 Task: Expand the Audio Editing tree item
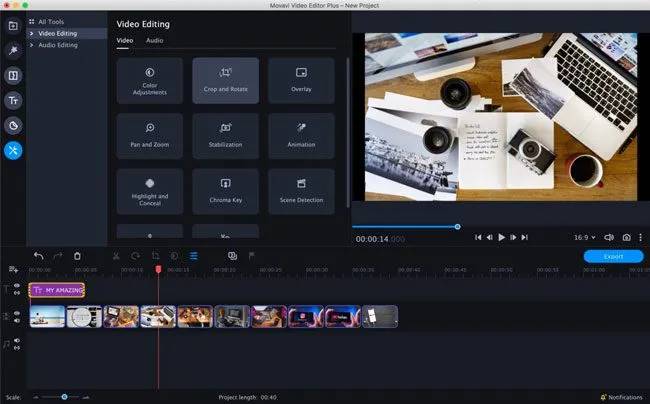click(x=31, y=45)
